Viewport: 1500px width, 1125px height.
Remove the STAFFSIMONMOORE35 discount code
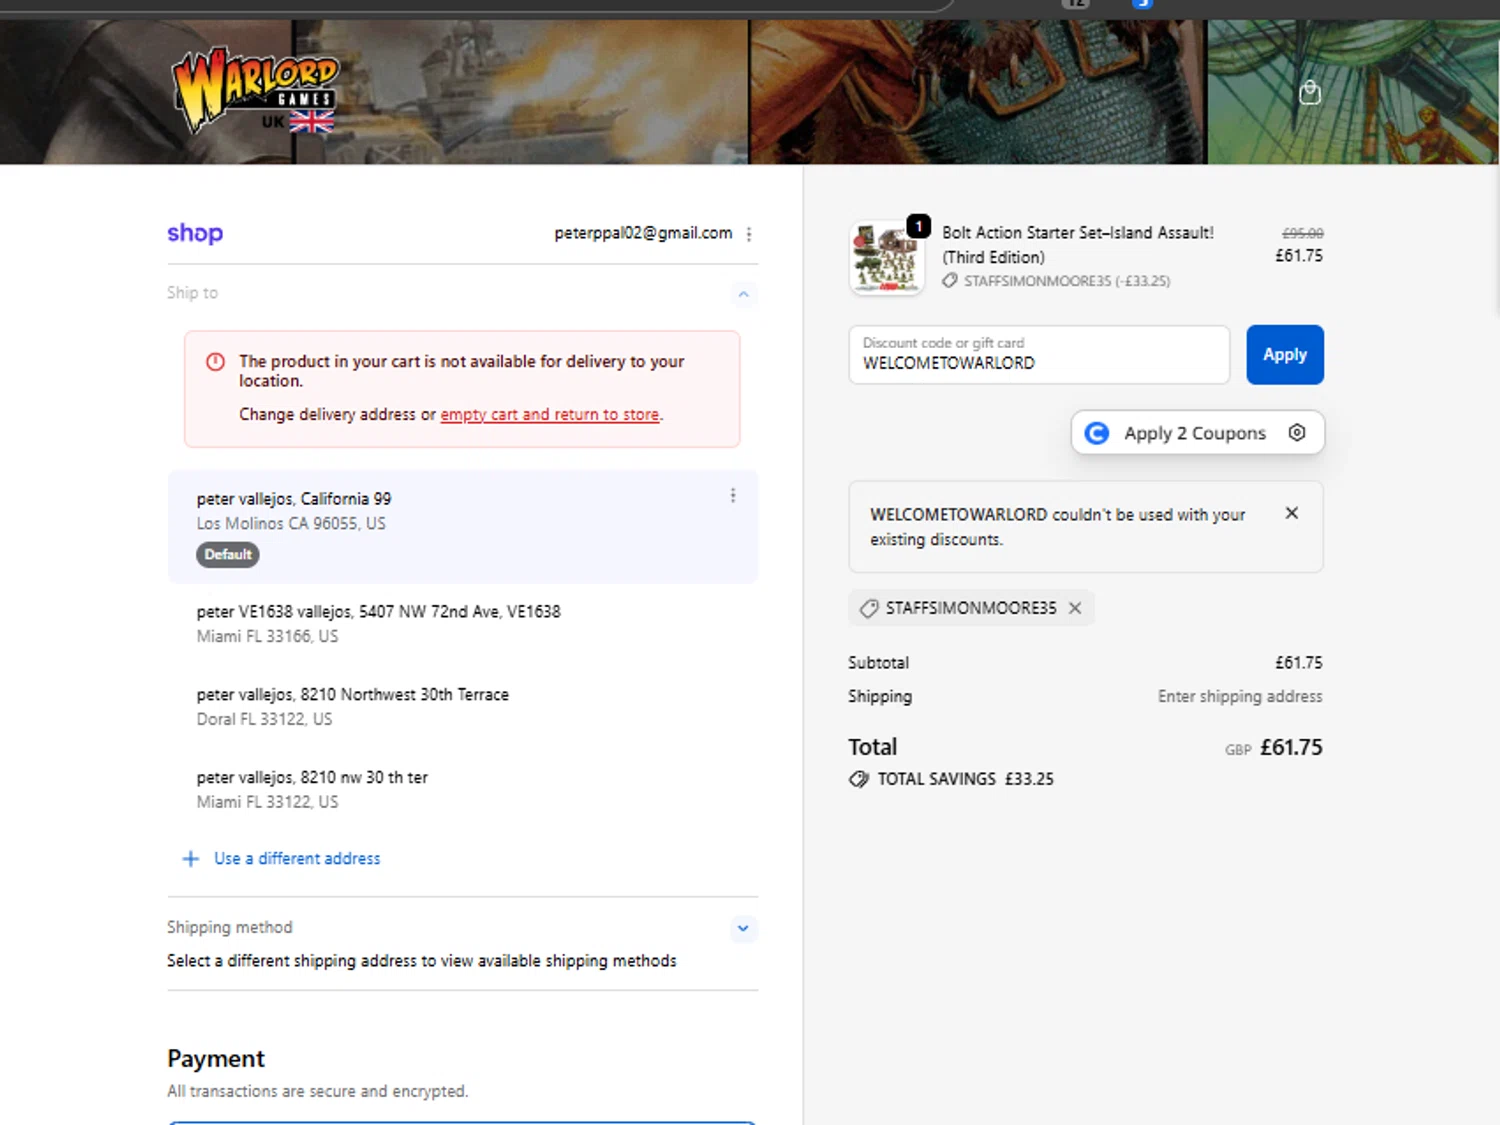click(1075, 608)
